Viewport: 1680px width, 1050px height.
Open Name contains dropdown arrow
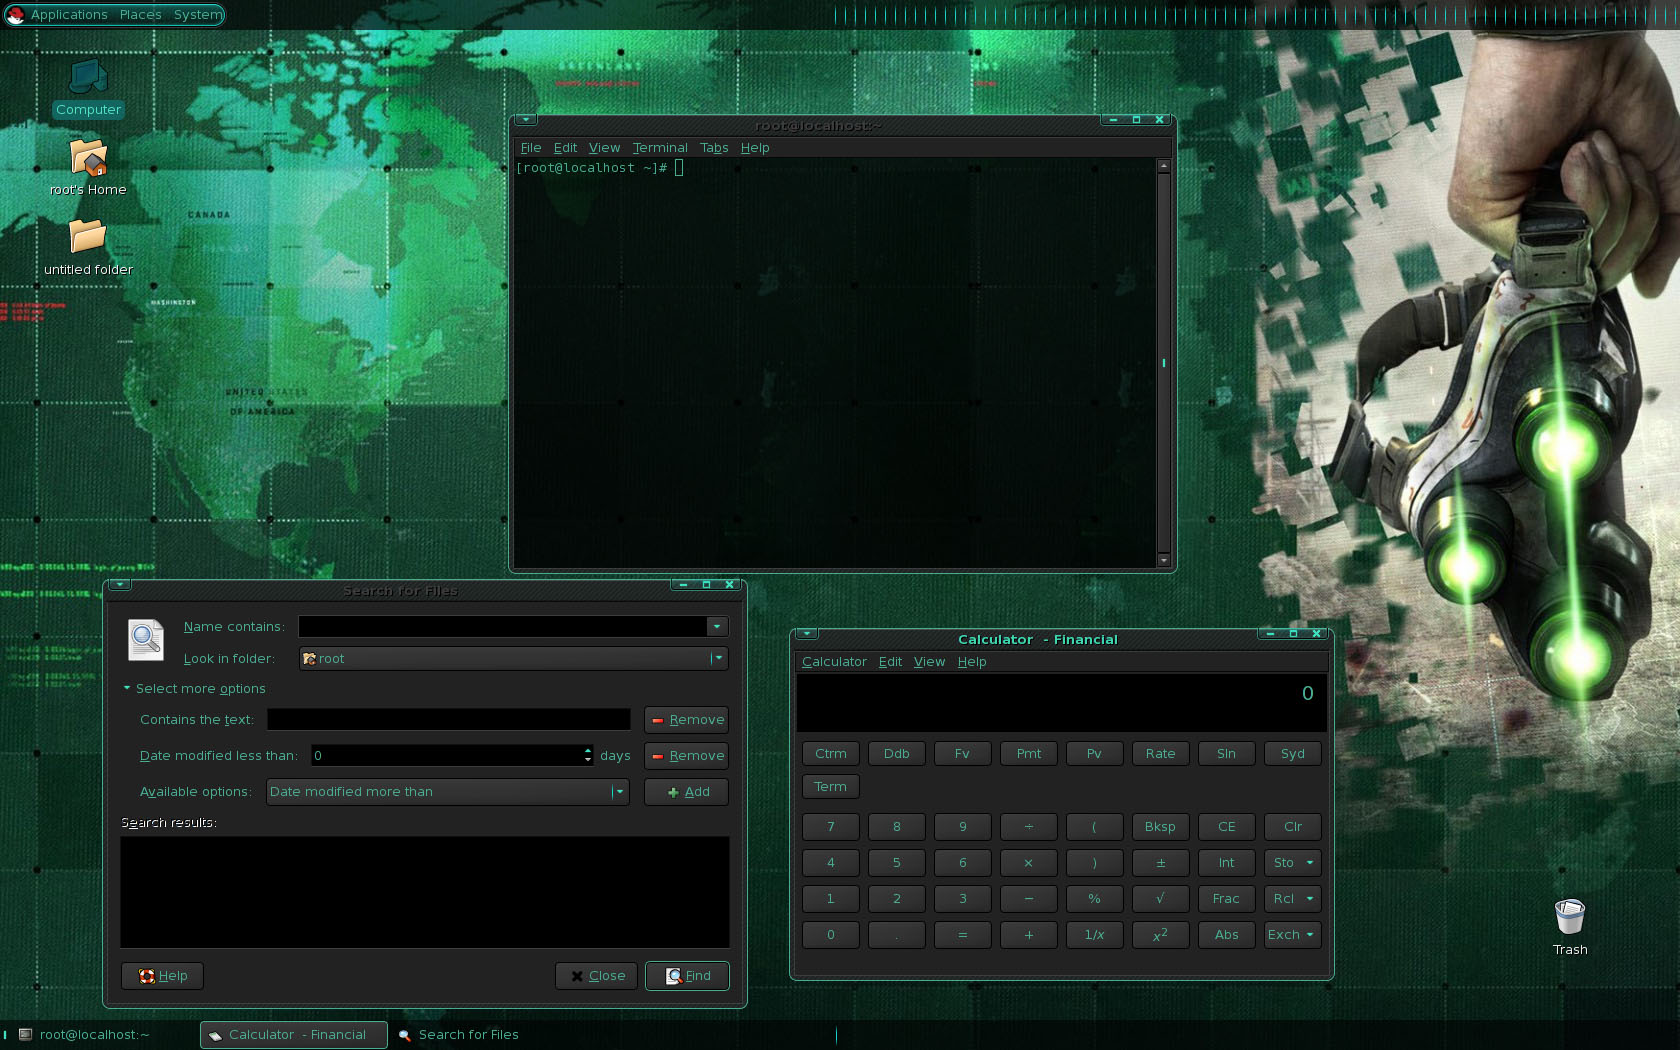click(x=717, y=627)
